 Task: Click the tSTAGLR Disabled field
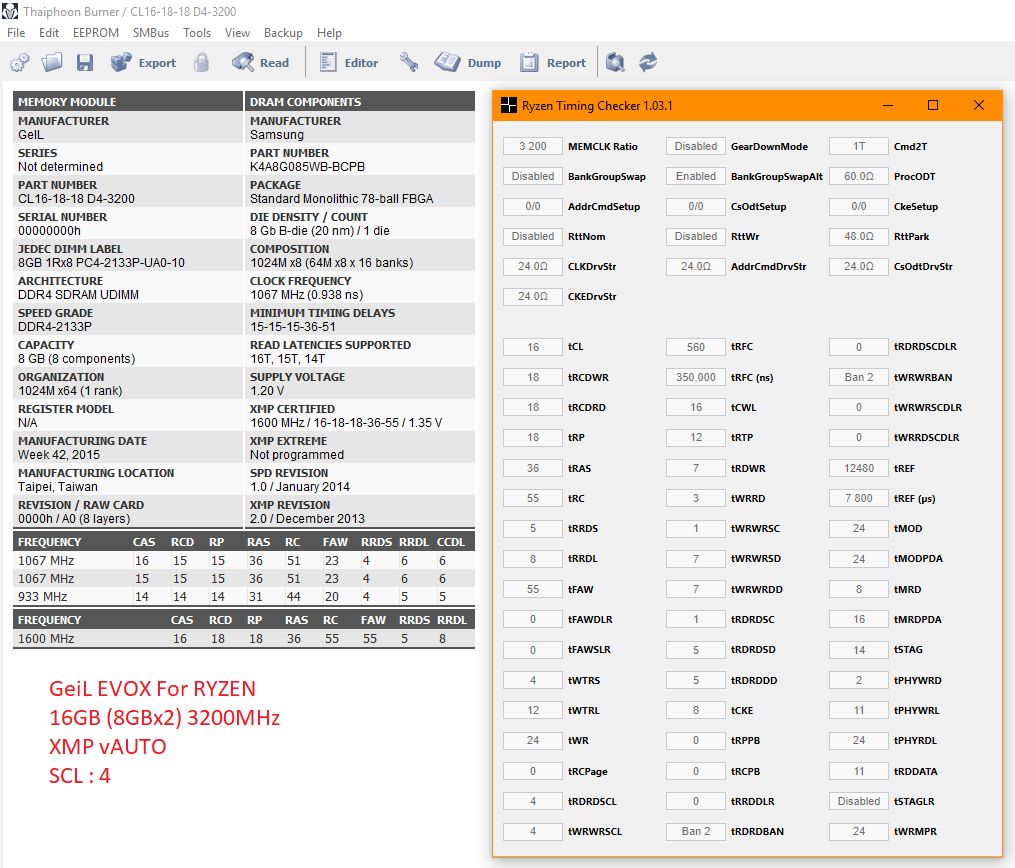[859, 801]
